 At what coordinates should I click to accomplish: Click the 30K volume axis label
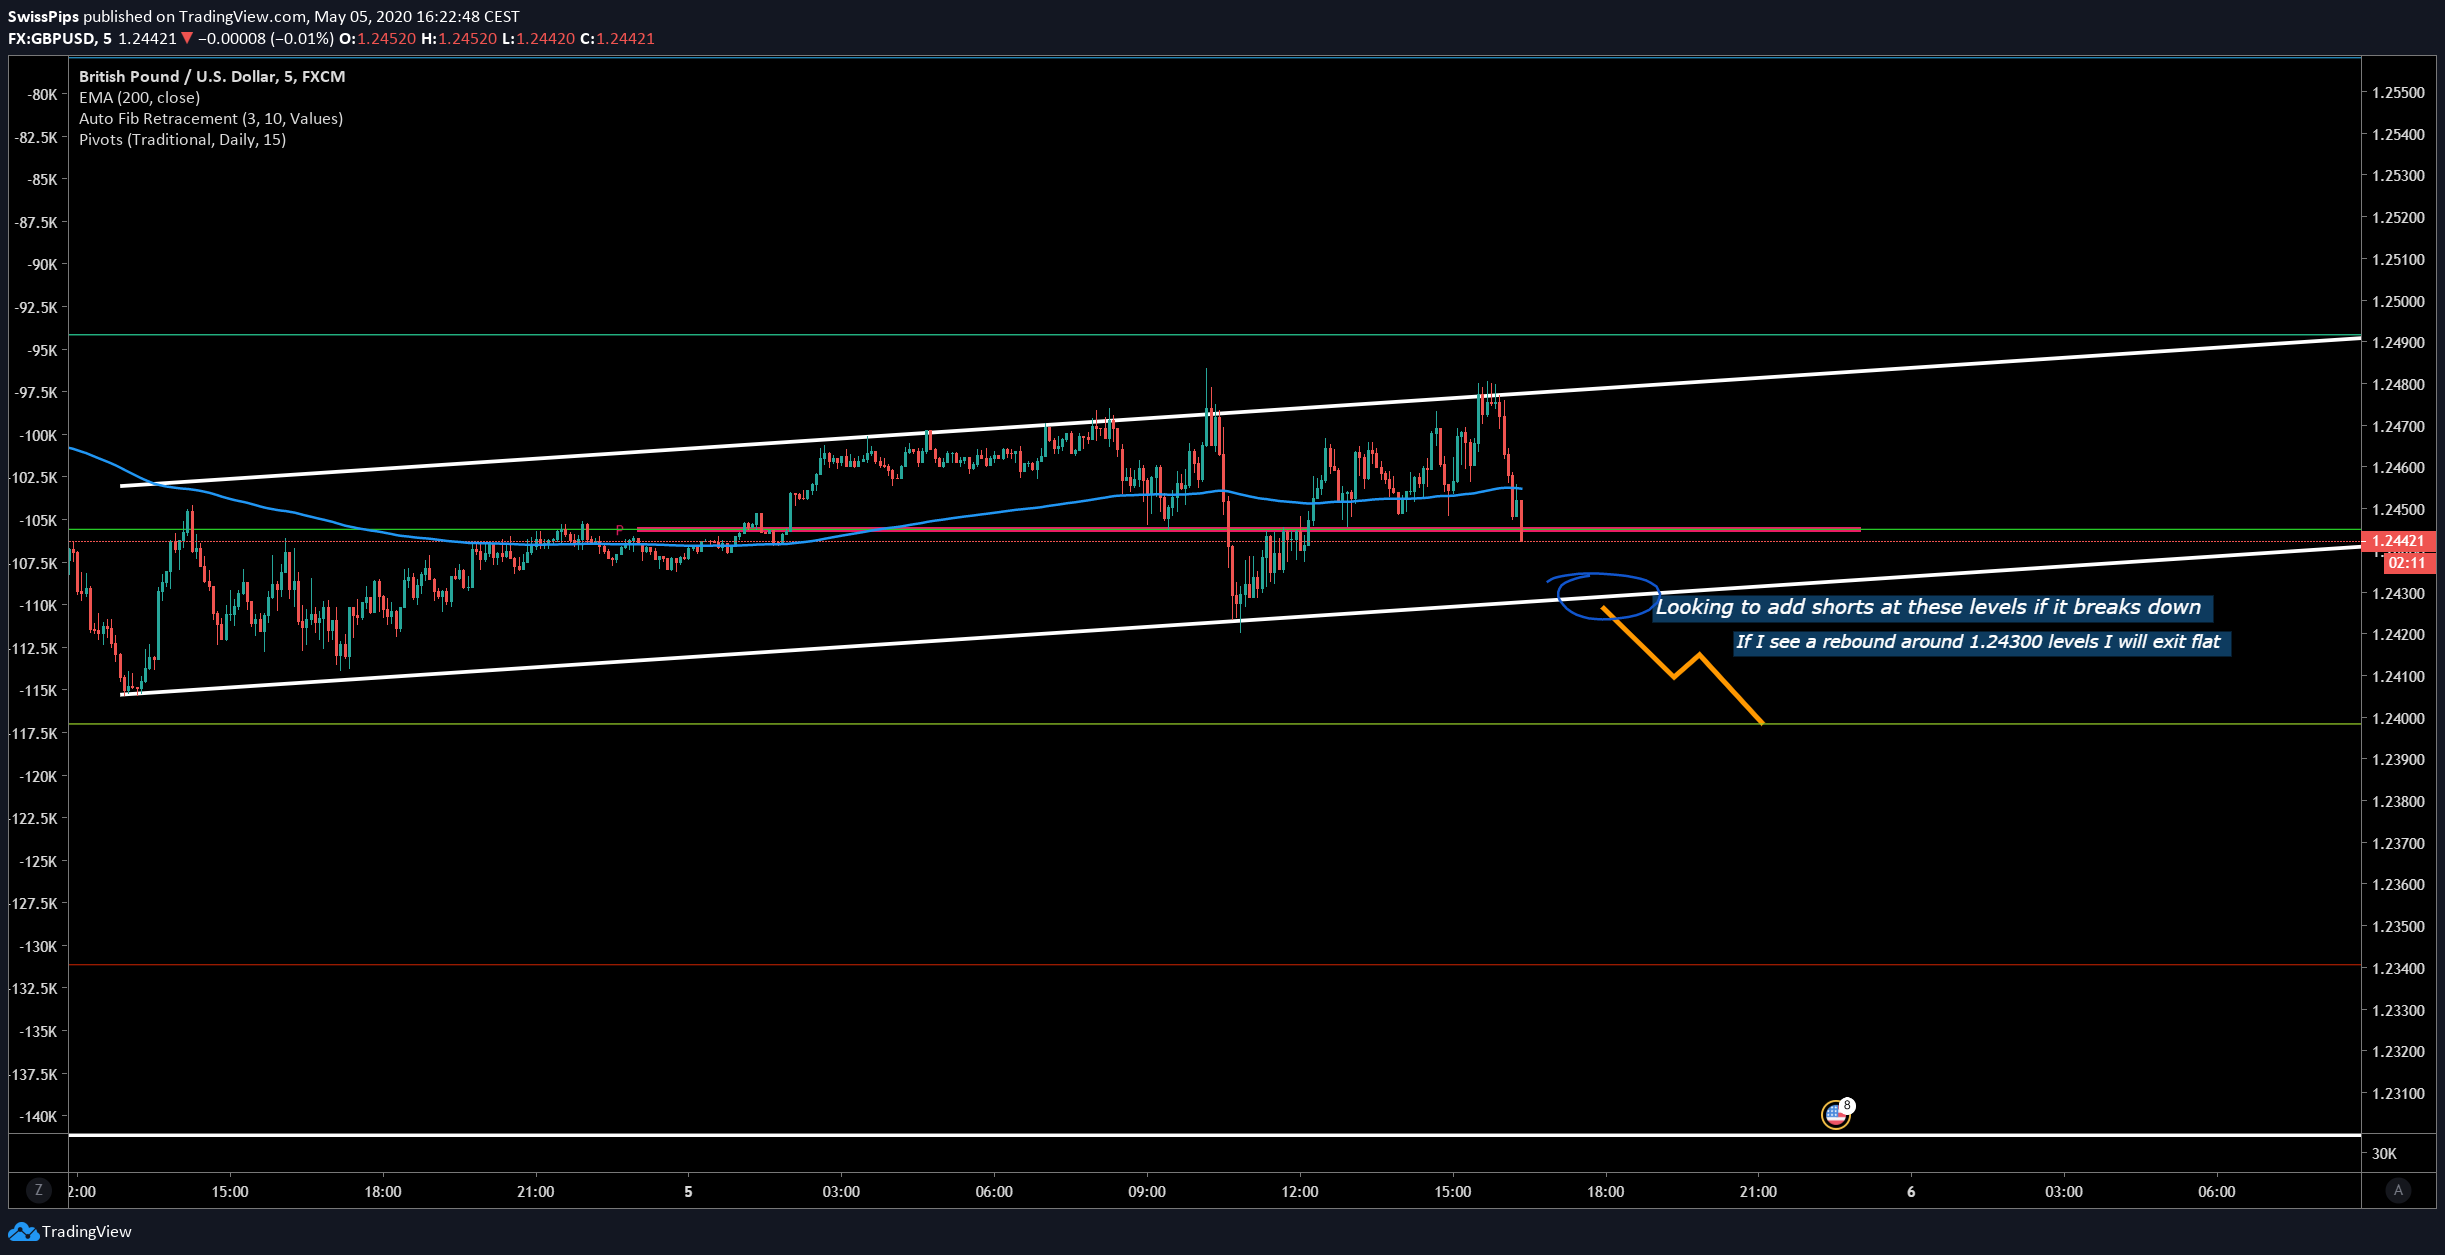pyautogui.click(x=2384, y=1153)
